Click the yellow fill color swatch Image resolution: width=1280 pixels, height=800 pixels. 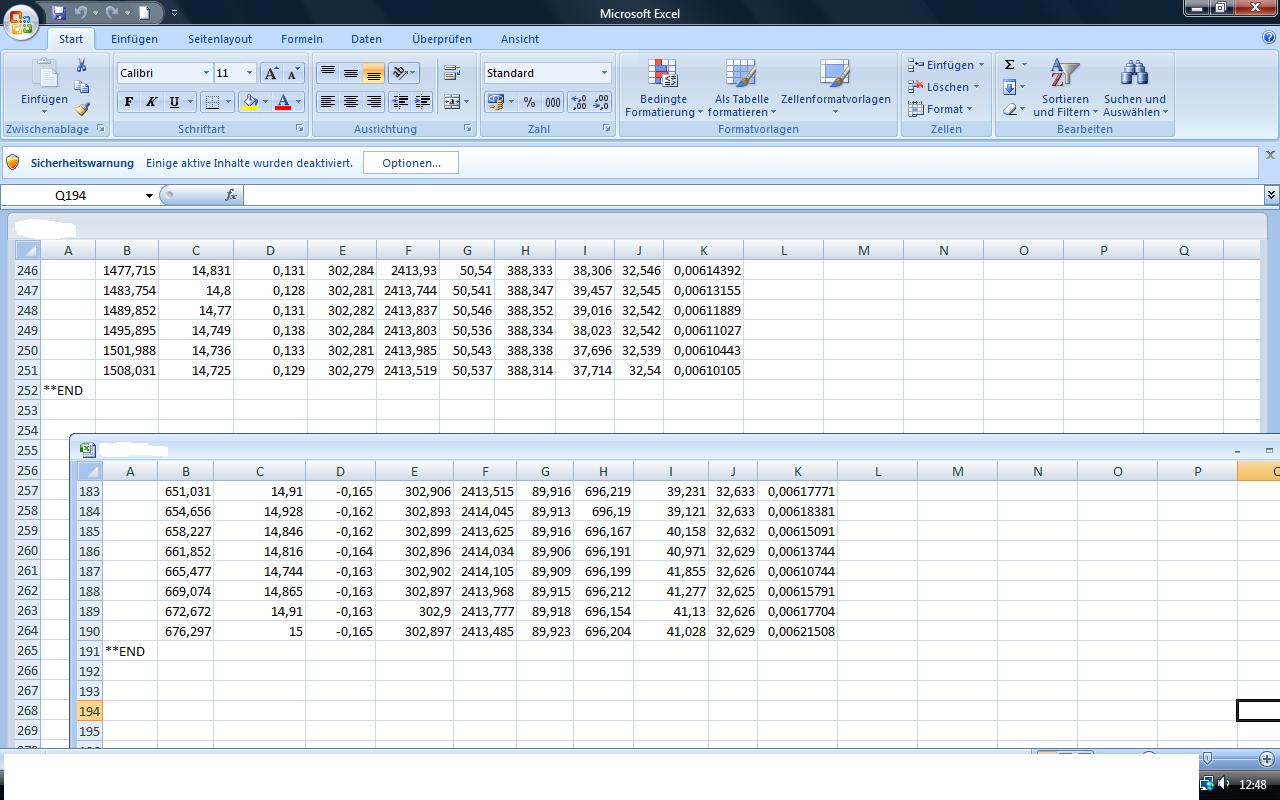[250, 102]
